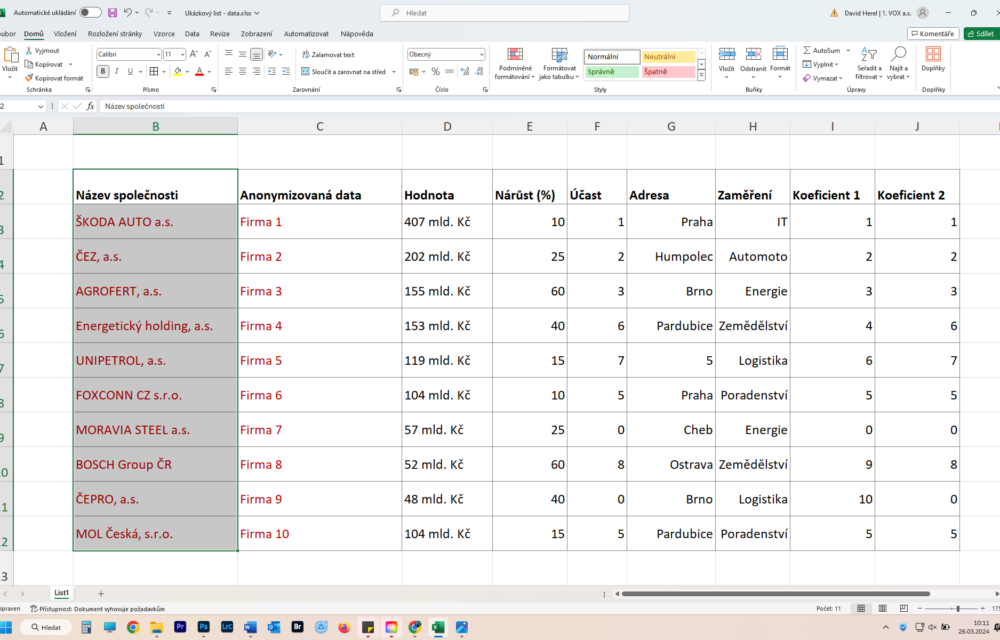Viewport: 1000px width, 640px height.
Task: Click the Hledat search box in title bar
Action: click(x=504, y=12)
